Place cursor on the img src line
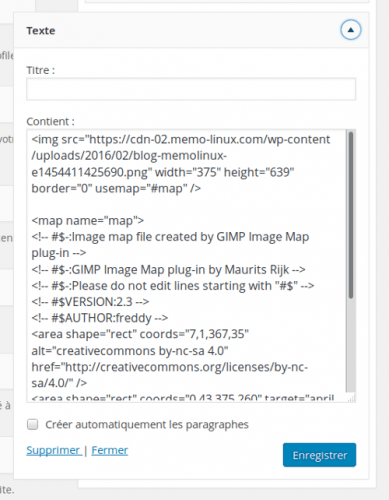 point(181,139)
